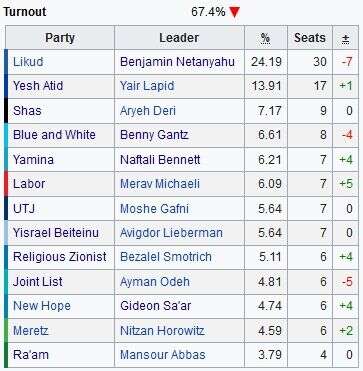The width and height of the screenshot is (363, 371).
Task: Click the percent column header
Action: click(x=265, y=38)
